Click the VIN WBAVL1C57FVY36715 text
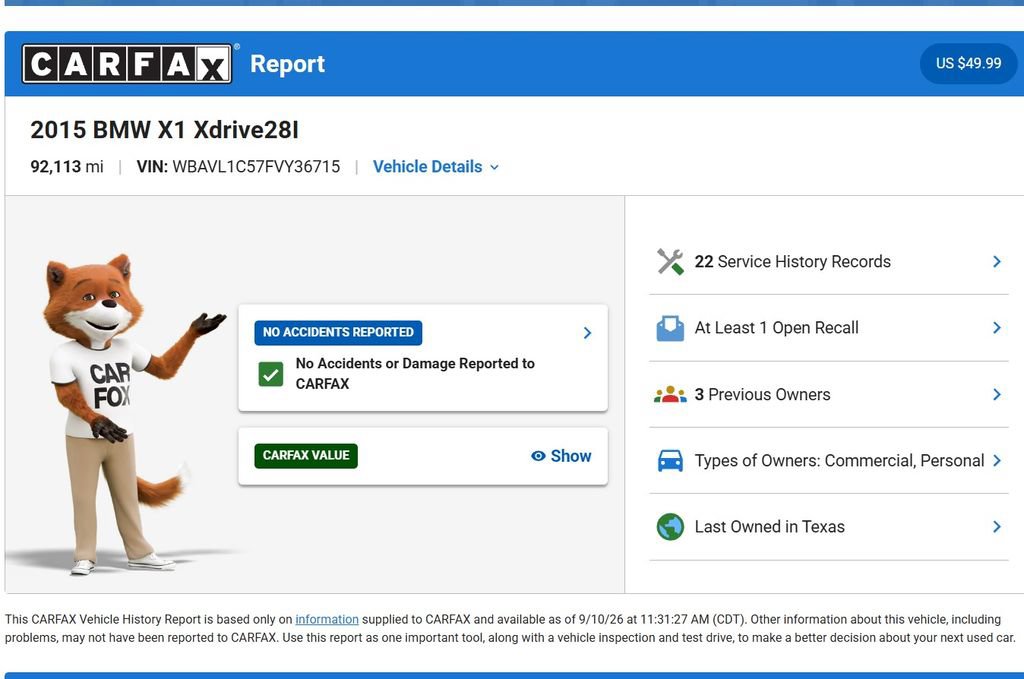The height and width of the screenshot is (679, 1024). (x=238, y=166)
